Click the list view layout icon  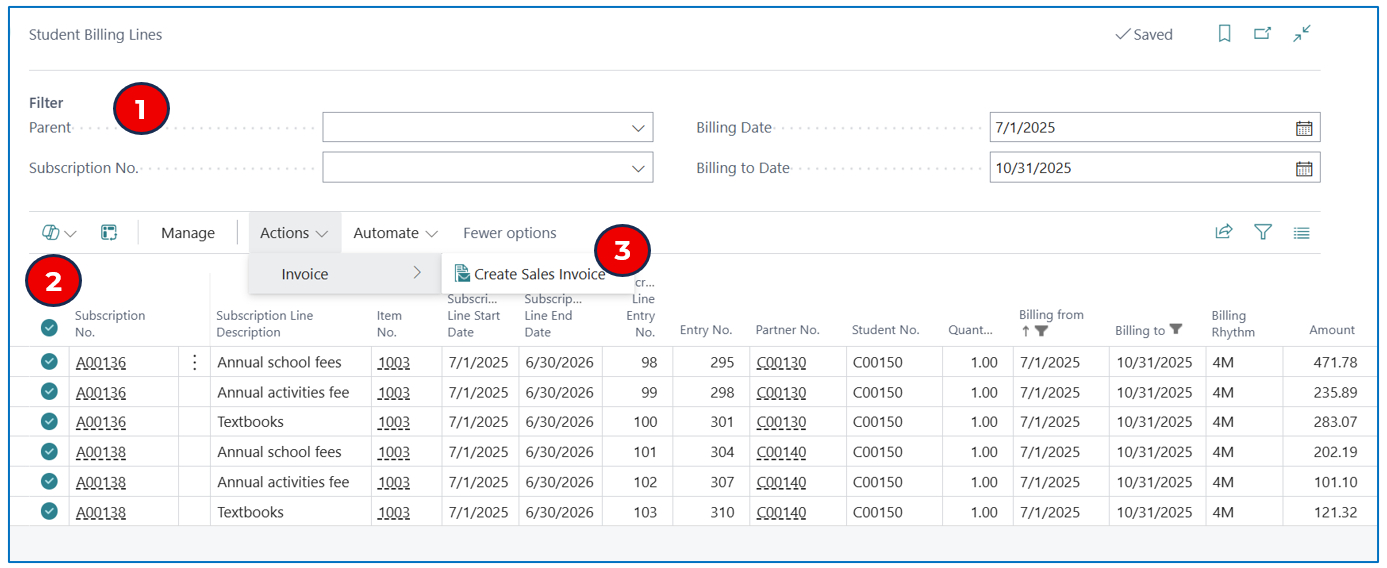click(x=1301, y=233)
